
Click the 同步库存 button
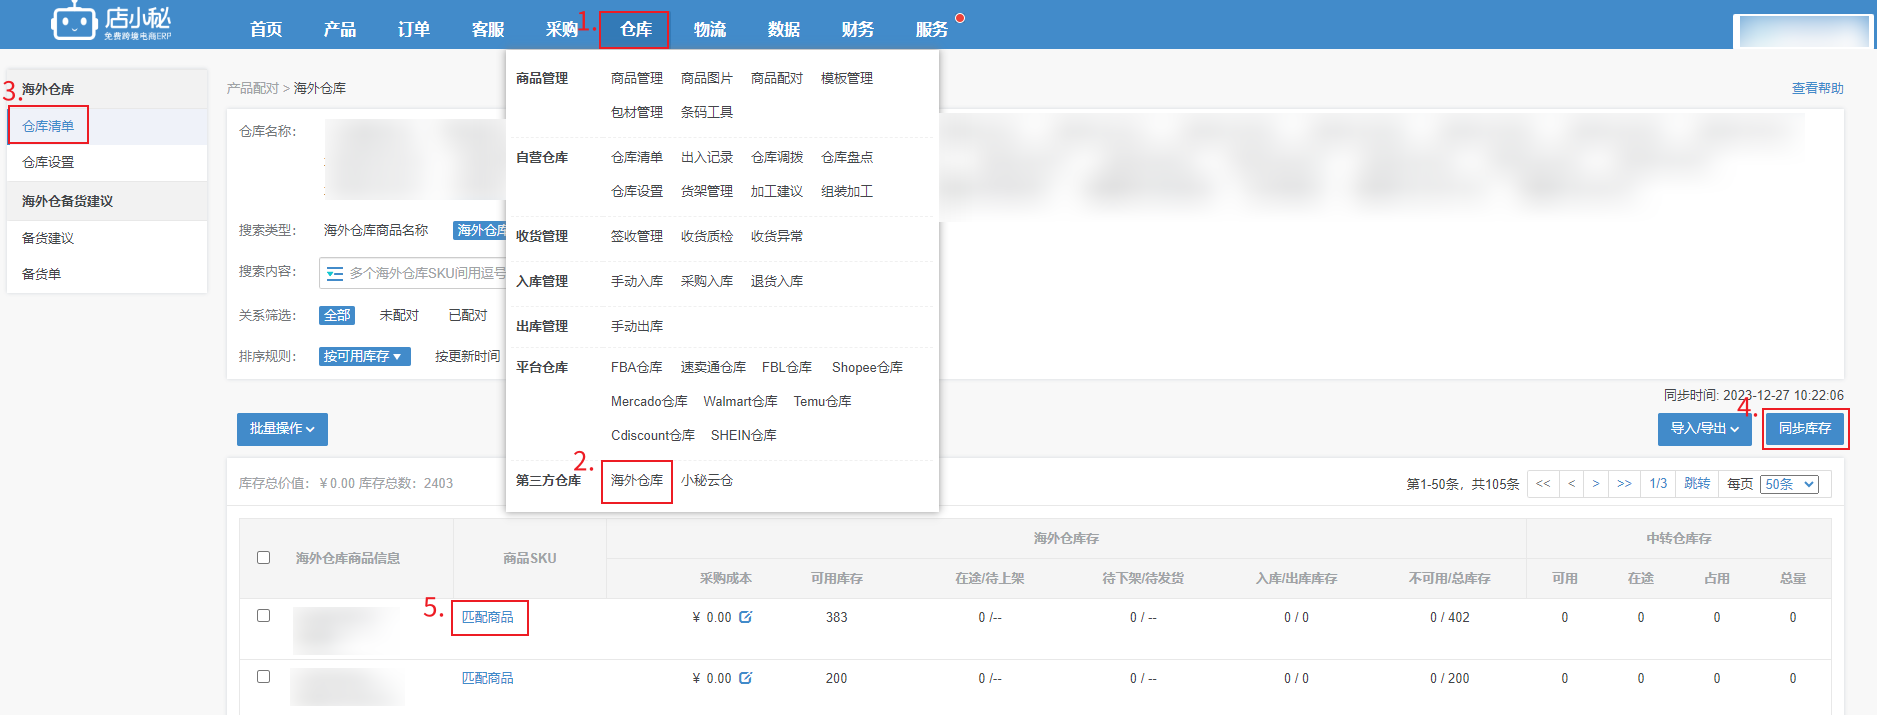click(1804, 429)
